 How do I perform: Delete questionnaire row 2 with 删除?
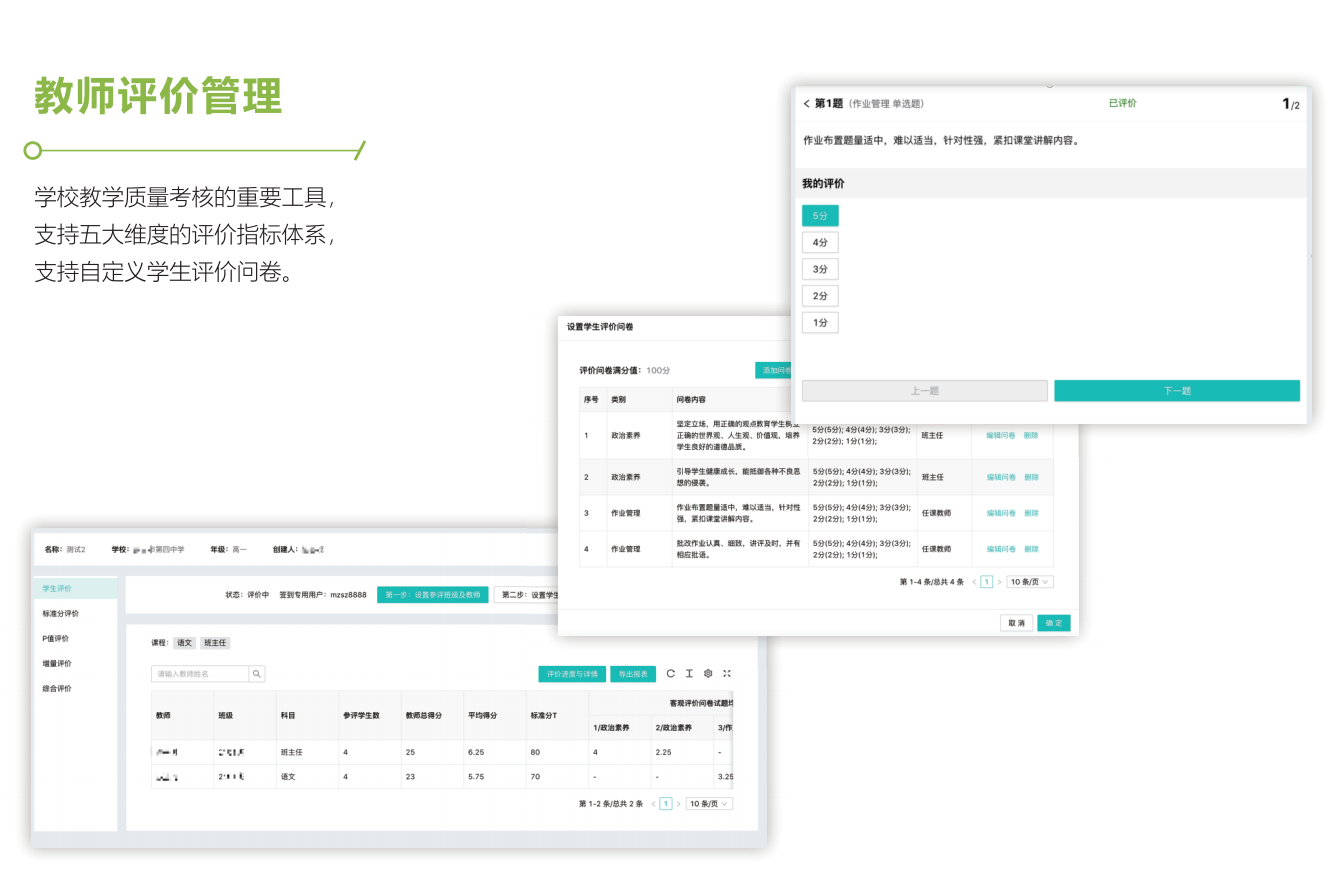pyautogui.click(x=1031, y=477)
